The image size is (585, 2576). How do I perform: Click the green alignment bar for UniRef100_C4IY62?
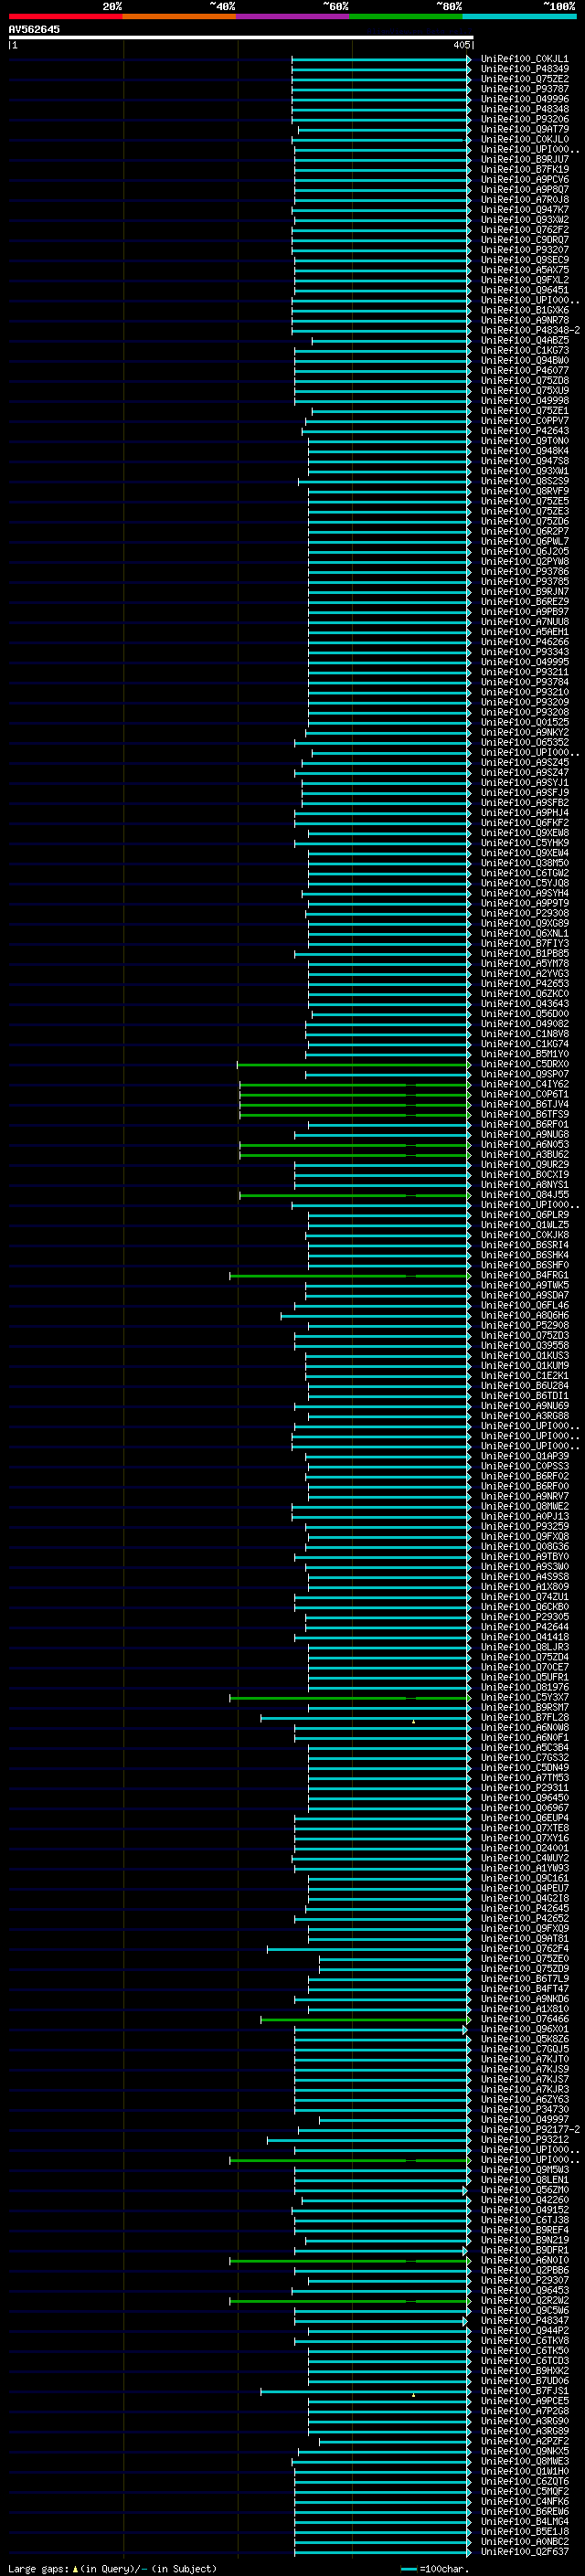click(x=355, y=1084)
